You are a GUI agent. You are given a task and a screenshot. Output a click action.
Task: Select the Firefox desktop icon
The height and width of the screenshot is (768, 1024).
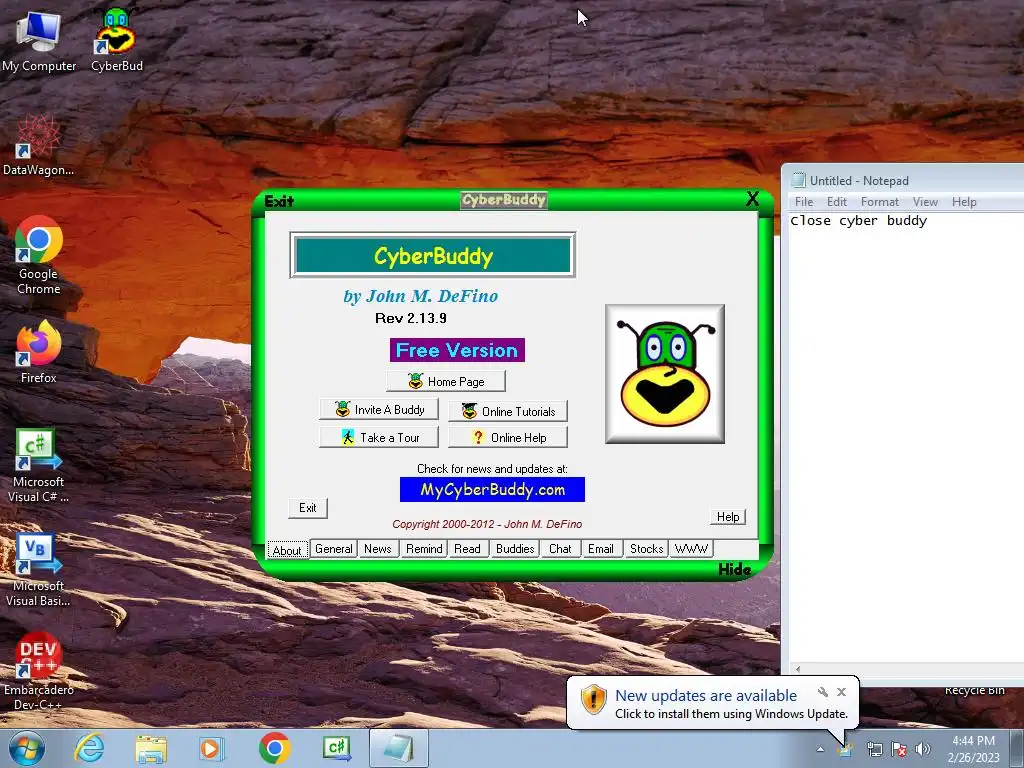point(39,351)
